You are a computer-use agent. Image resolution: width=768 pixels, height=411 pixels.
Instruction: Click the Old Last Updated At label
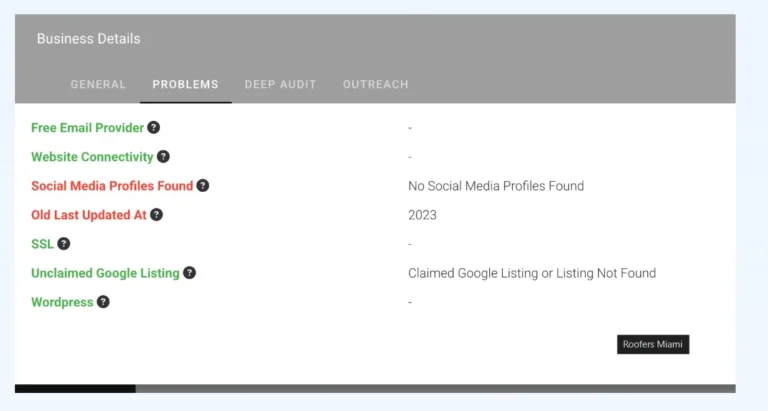click(x=89, y=215)
